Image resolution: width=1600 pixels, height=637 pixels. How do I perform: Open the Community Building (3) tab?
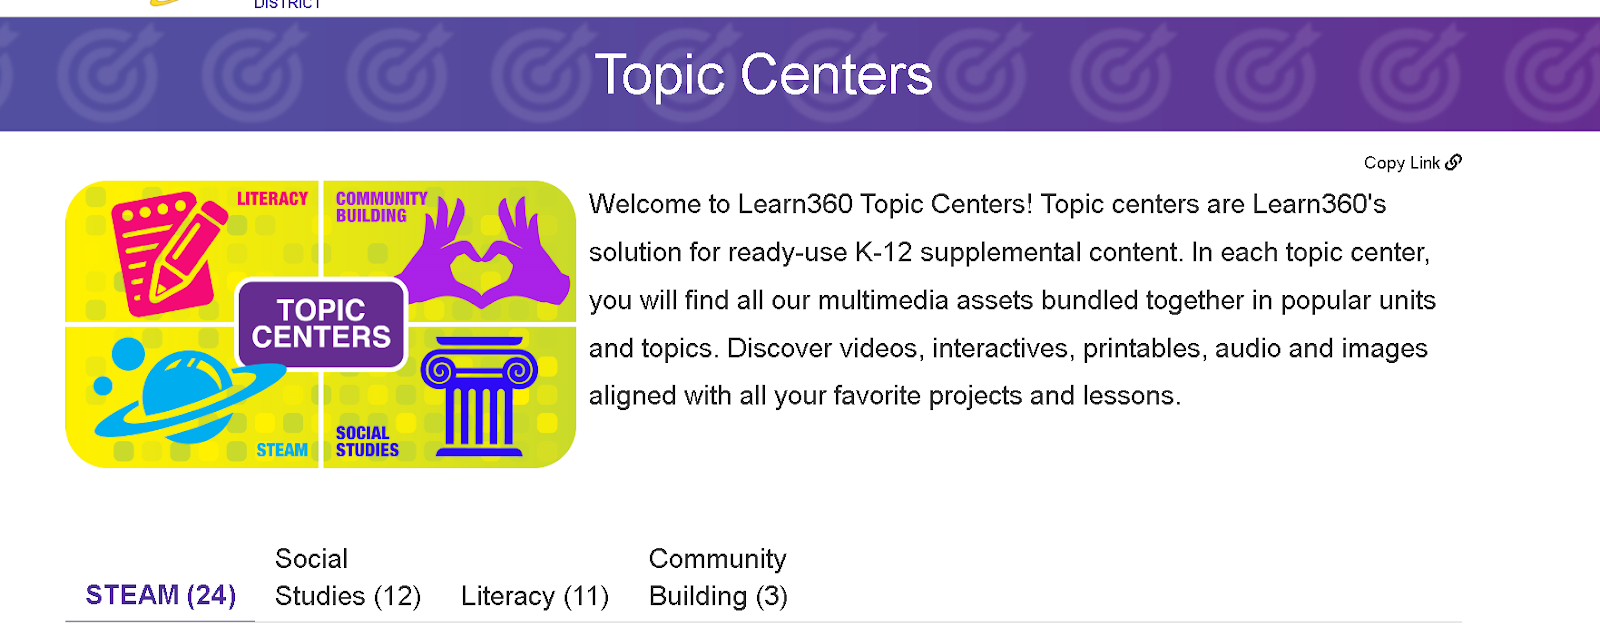pyautogui.click(x=718, y=577)
